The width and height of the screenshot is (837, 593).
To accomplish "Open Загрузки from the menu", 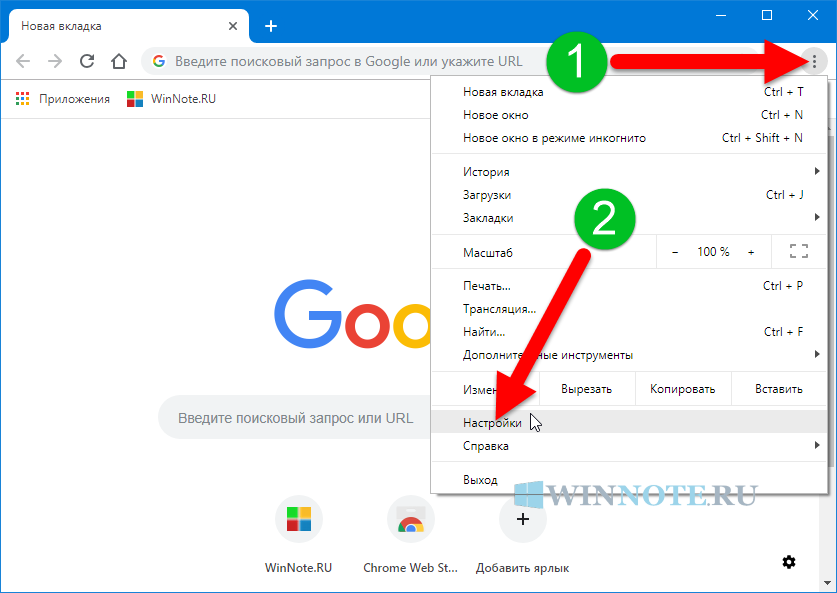I will point(630,195).
